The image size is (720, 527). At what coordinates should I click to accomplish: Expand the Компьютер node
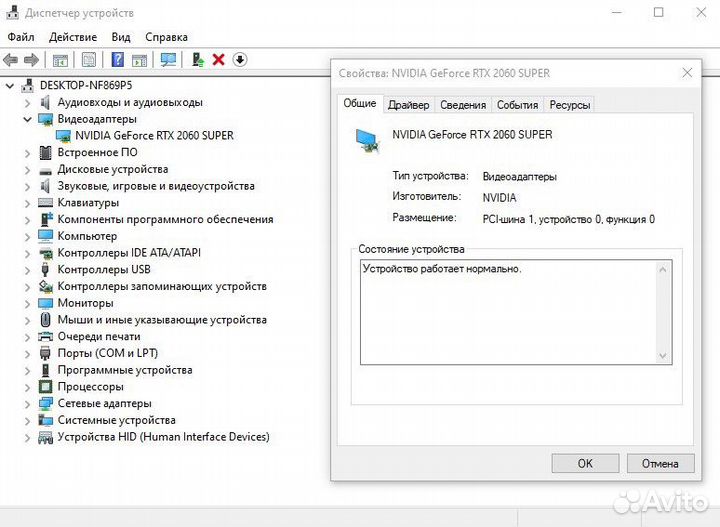[x=28, y=236]
